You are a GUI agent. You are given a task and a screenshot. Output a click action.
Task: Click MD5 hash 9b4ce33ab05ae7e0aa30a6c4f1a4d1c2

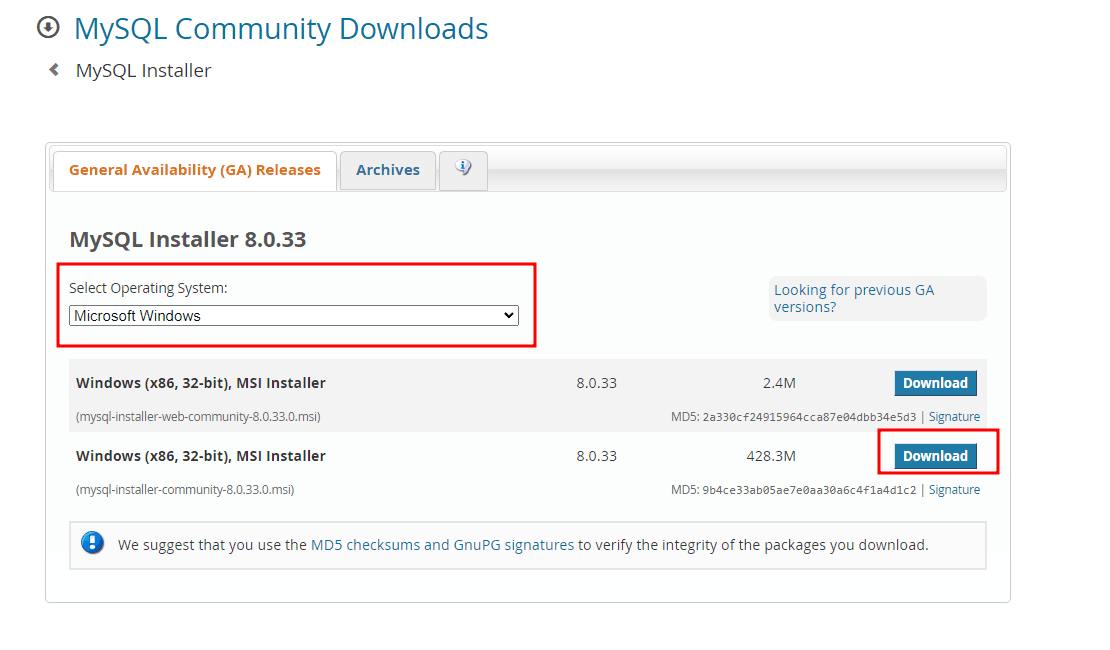pos(809,490)
